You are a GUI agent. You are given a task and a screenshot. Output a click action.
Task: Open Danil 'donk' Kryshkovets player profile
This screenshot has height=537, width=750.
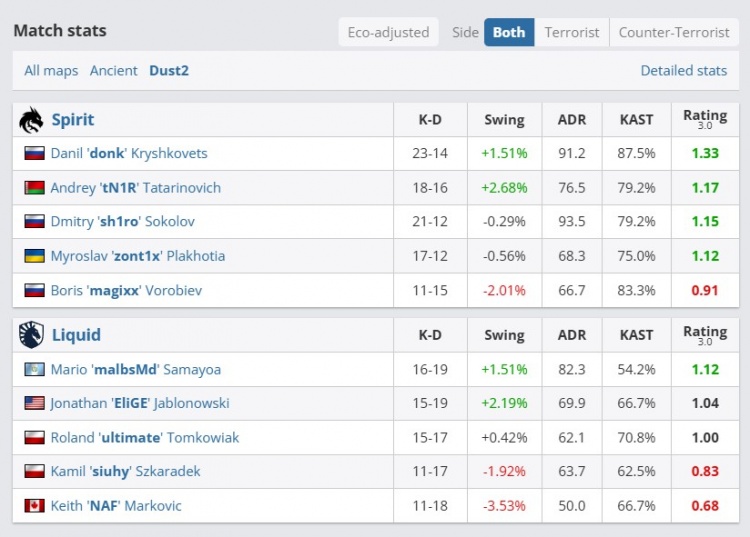[x=129, y=154]
